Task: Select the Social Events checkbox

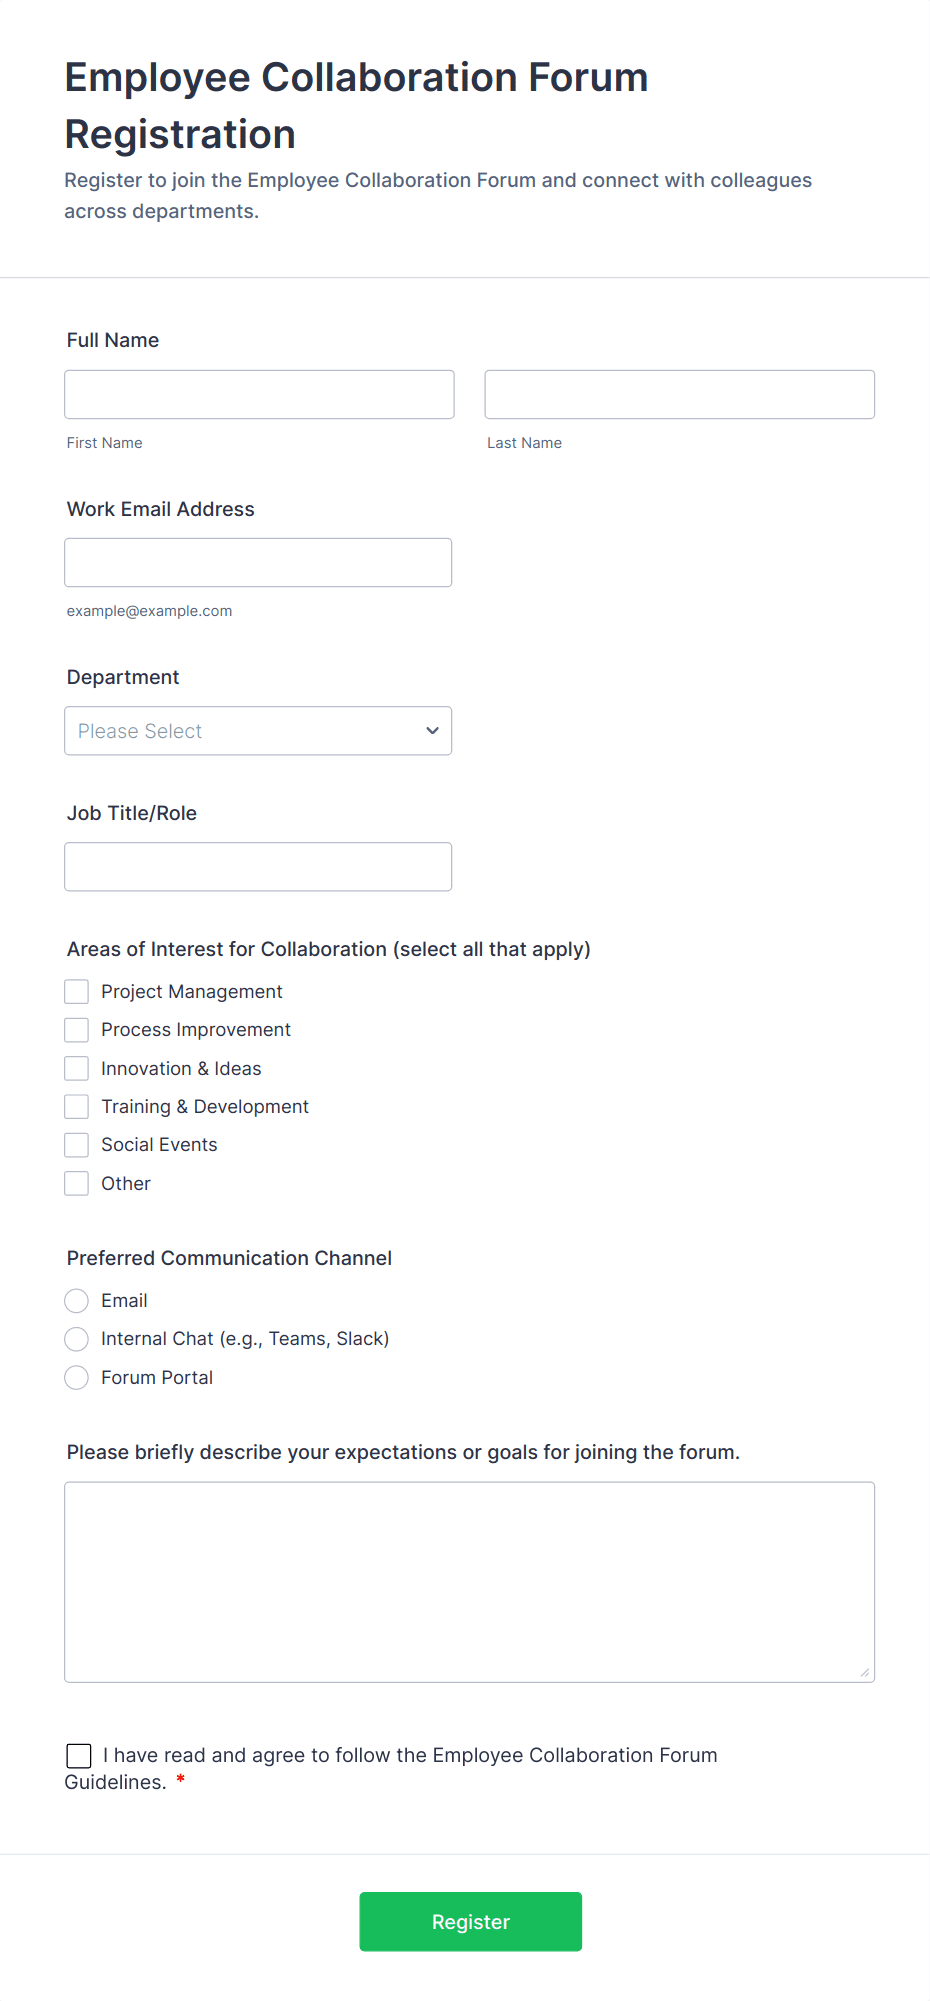Action: (76, 1144)
